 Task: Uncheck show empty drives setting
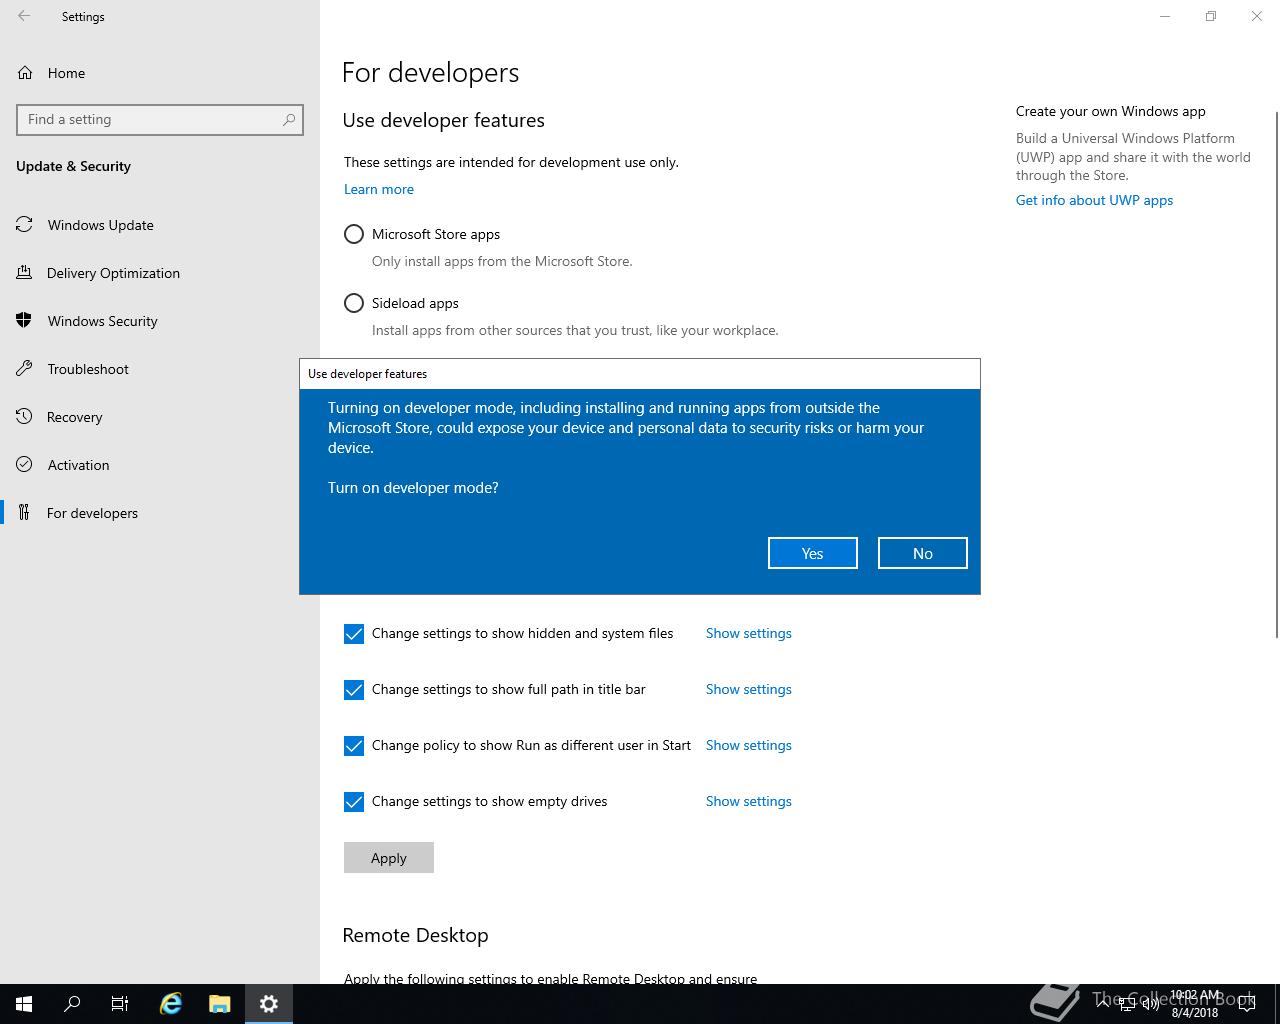(x=354, y=802)
